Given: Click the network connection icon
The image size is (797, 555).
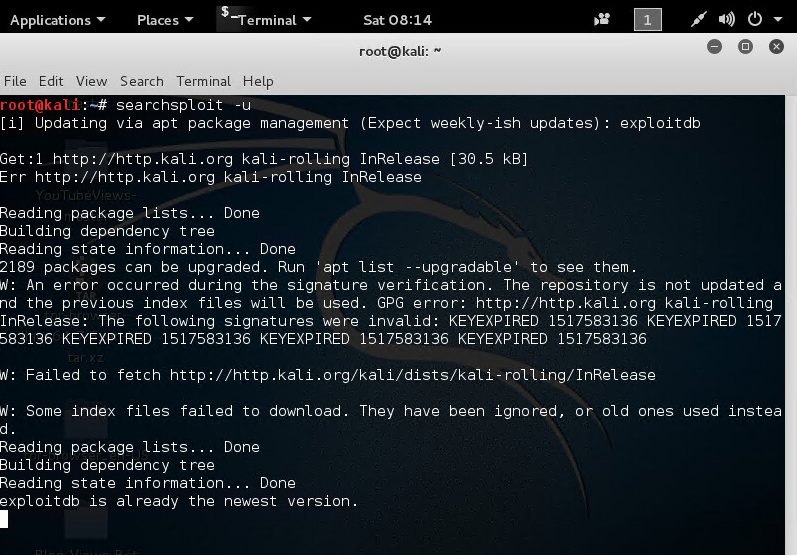Looking at the screenshot, I should (698, 20).
